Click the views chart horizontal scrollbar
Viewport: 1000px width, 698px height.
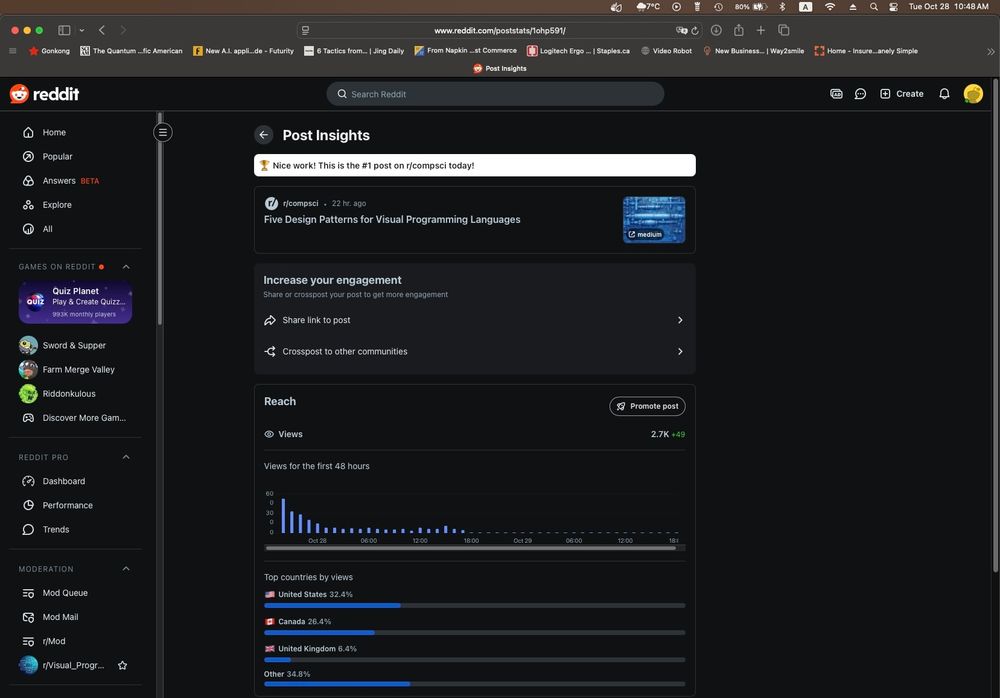(x=470, y=548)
